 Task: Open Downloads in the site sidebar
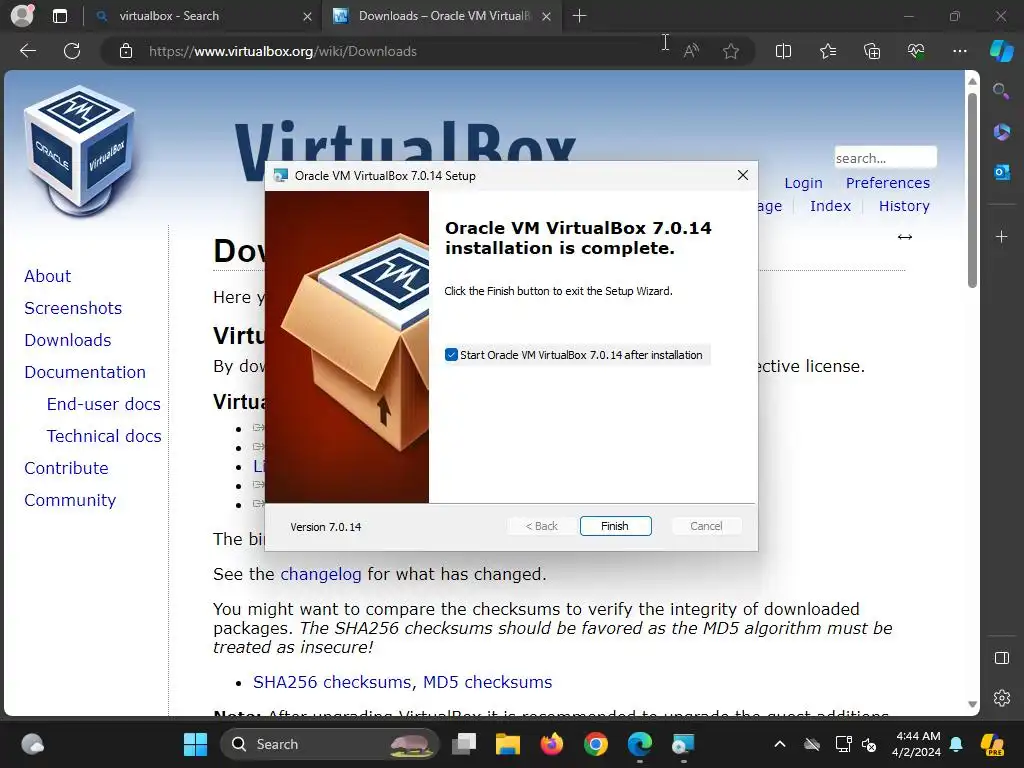pyautogui.click(x=68, y=340)
